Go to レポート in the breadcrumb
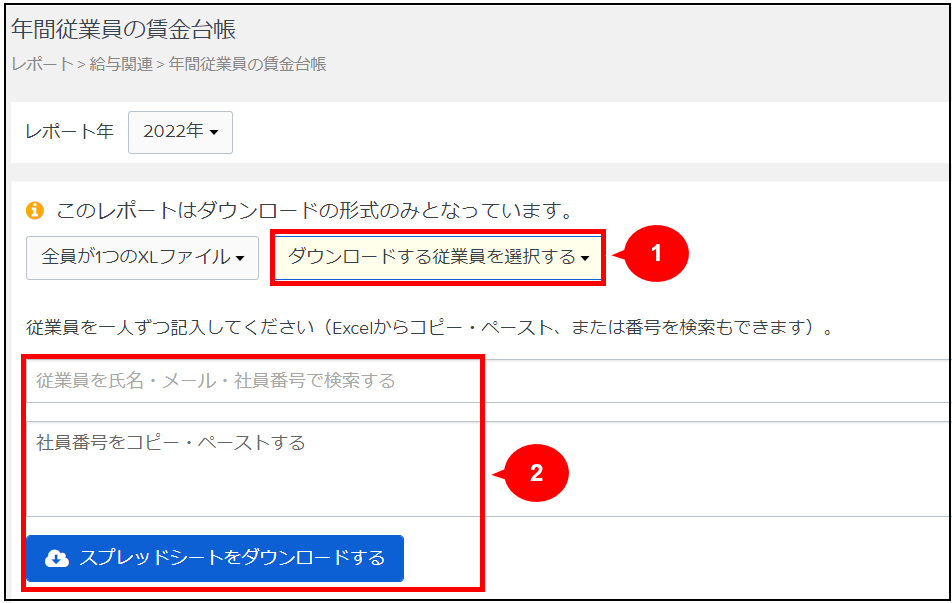This screenshot has width=952, height=603. coord(42,65)
